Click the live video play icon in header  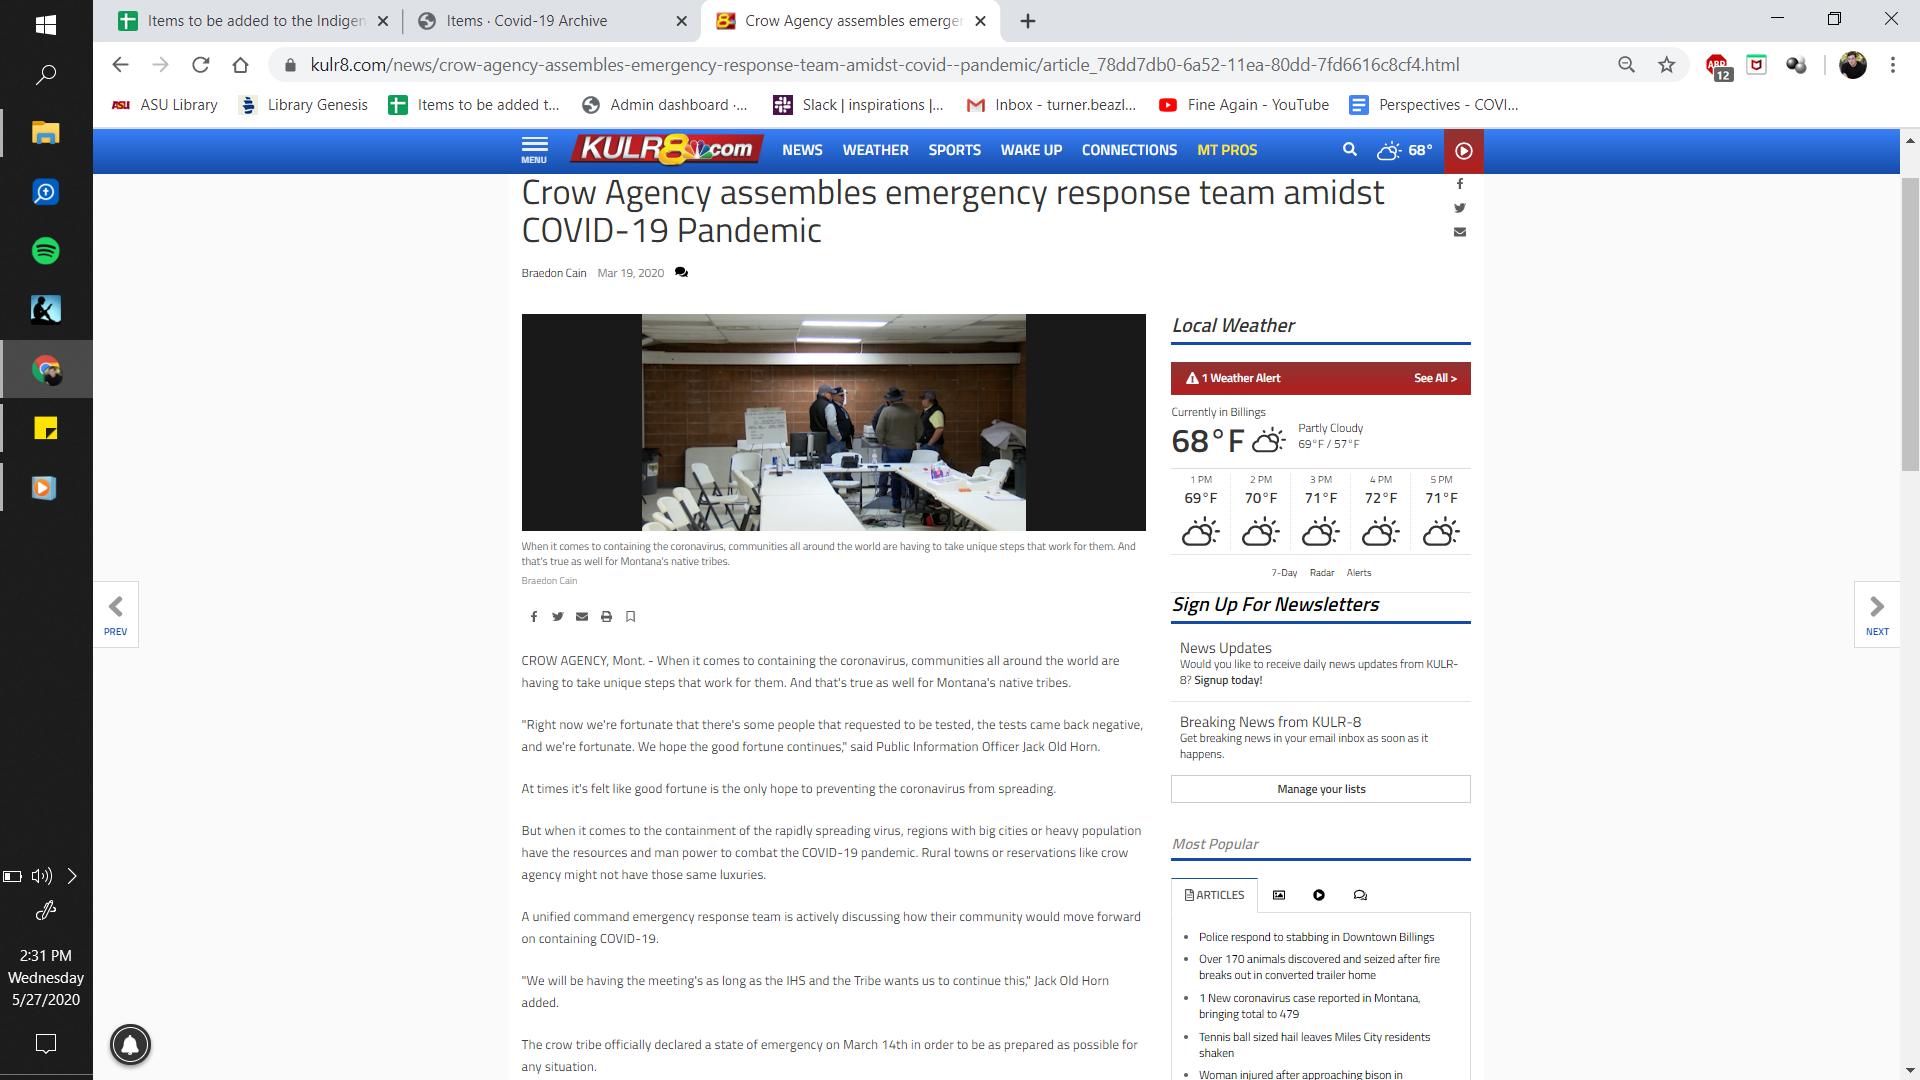pos(1463,151)
